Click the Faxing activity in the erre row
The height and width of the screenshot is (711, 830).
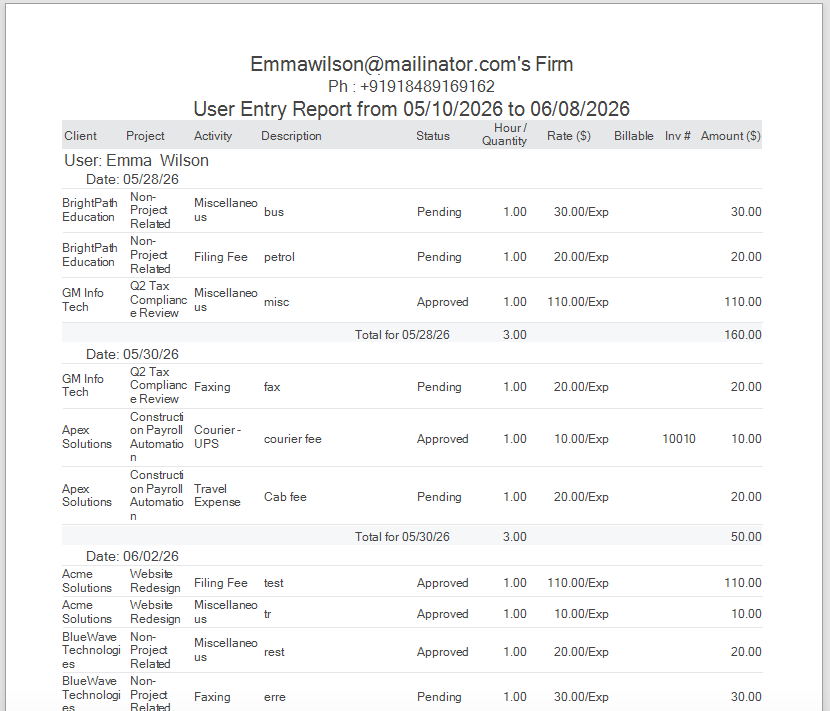(212, 697)
